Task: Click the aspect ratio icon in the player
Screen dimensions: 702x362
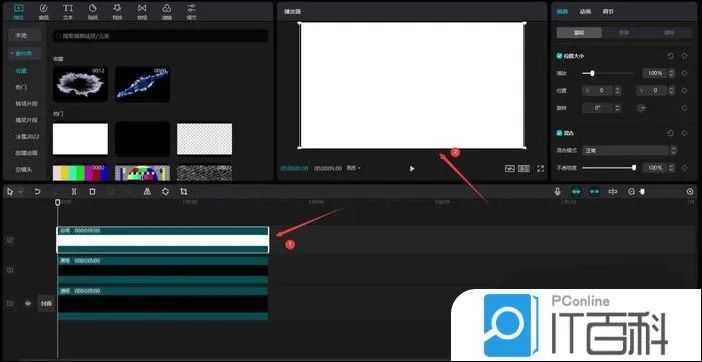Action: (x=524, y=169)
